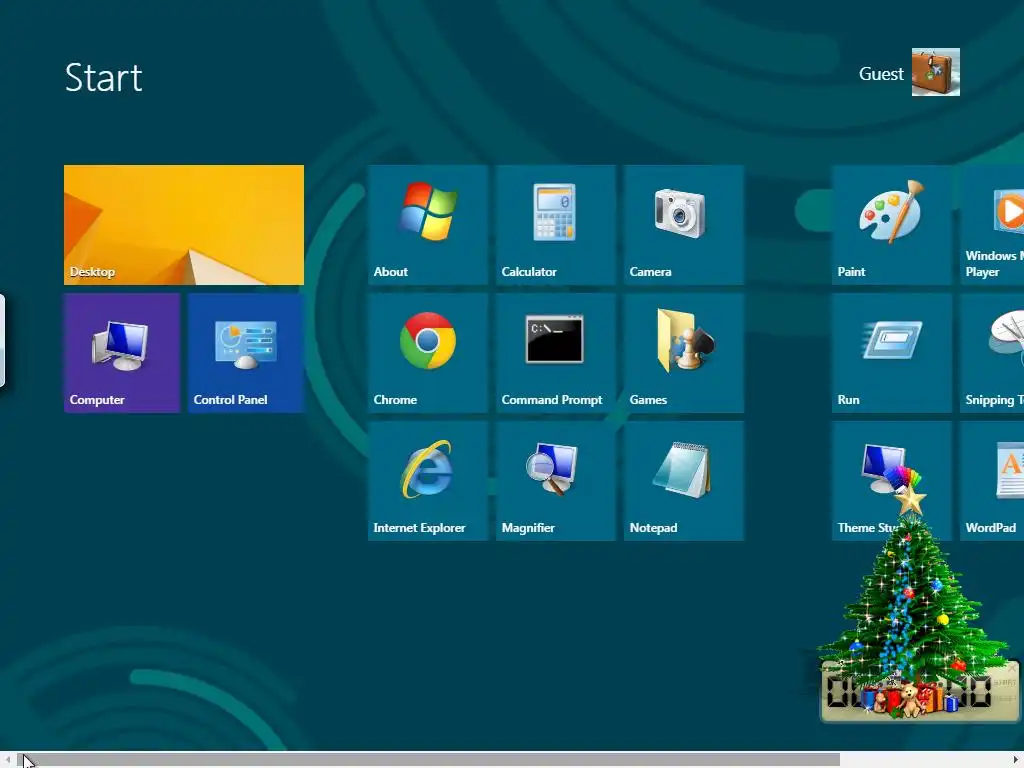This screenshot has height=768, width=1024.
Task: Open the About tile
Action: [x=428, y=225]
